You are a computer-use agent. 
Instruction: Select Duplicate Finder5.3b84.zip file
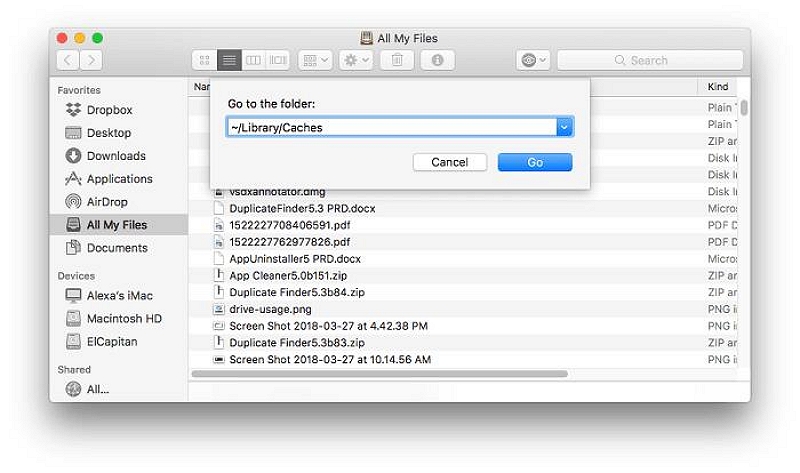tap(297, 292)
